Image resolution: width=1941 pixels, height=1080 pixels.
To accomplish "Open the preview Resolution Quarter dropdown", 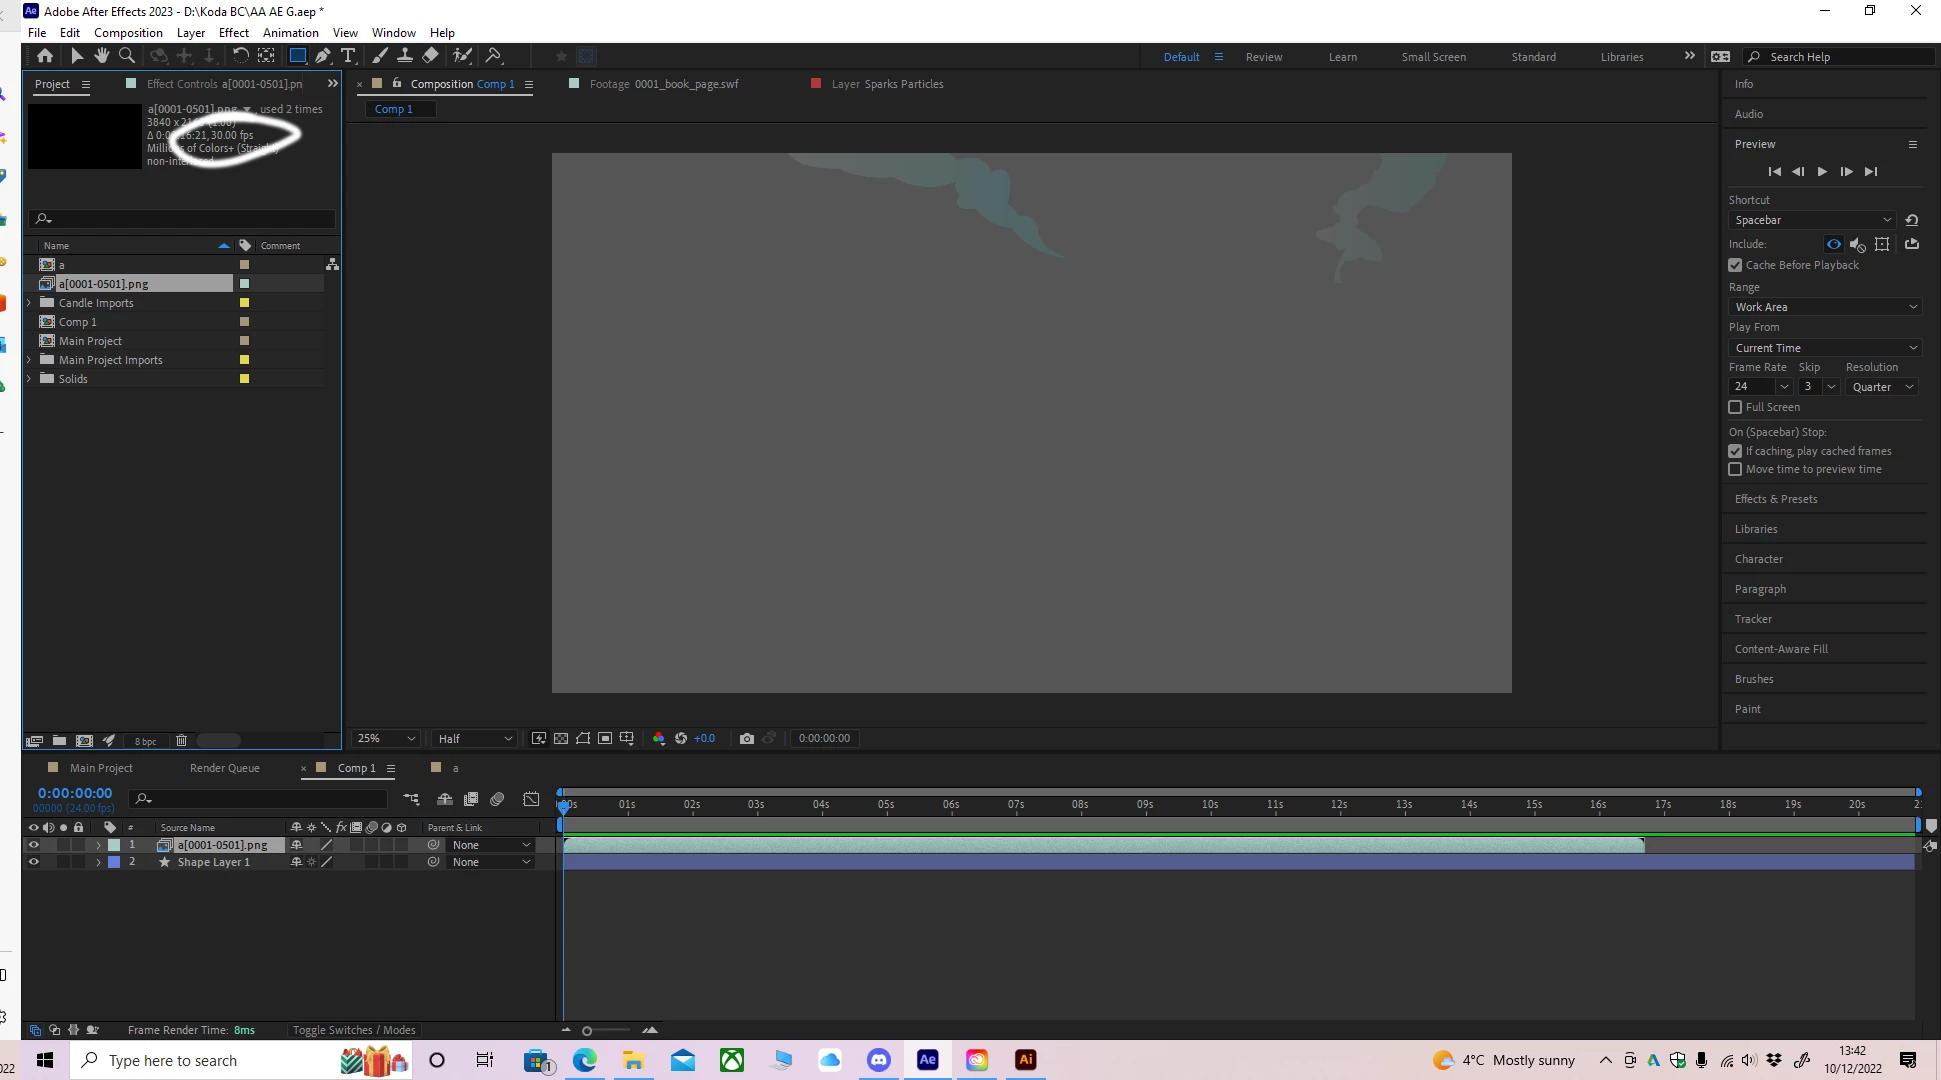I will pyautogui.click(x=1881, y=387).
